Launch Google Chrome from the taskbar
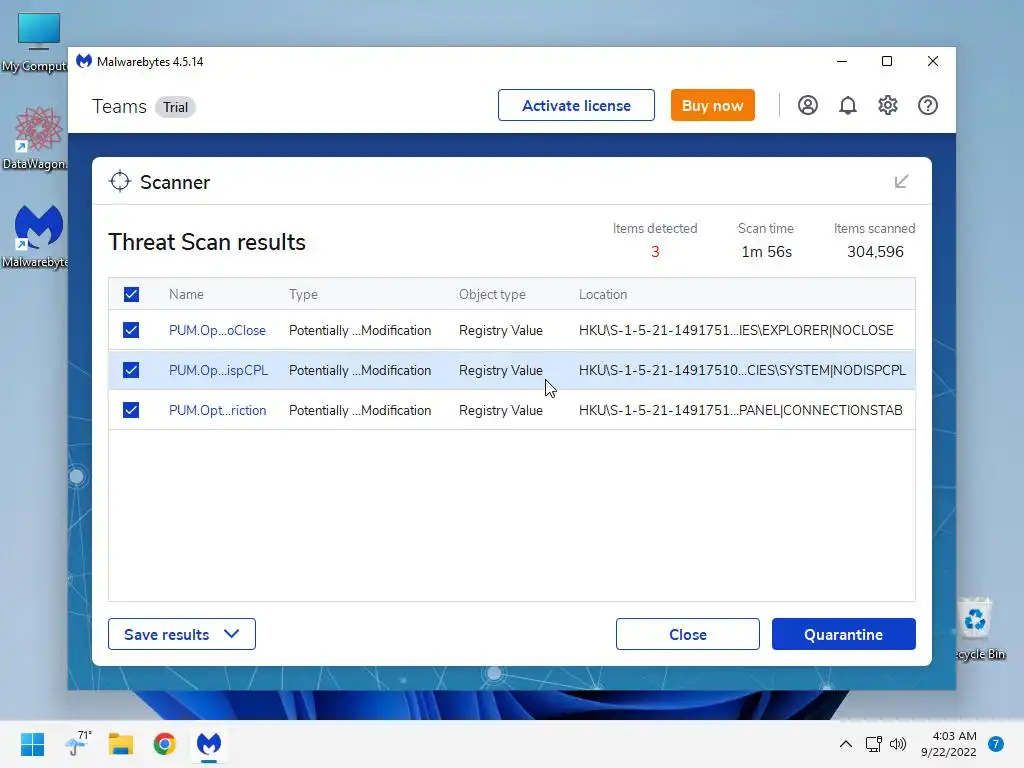The image size is (1024, 768). point(165,744)
